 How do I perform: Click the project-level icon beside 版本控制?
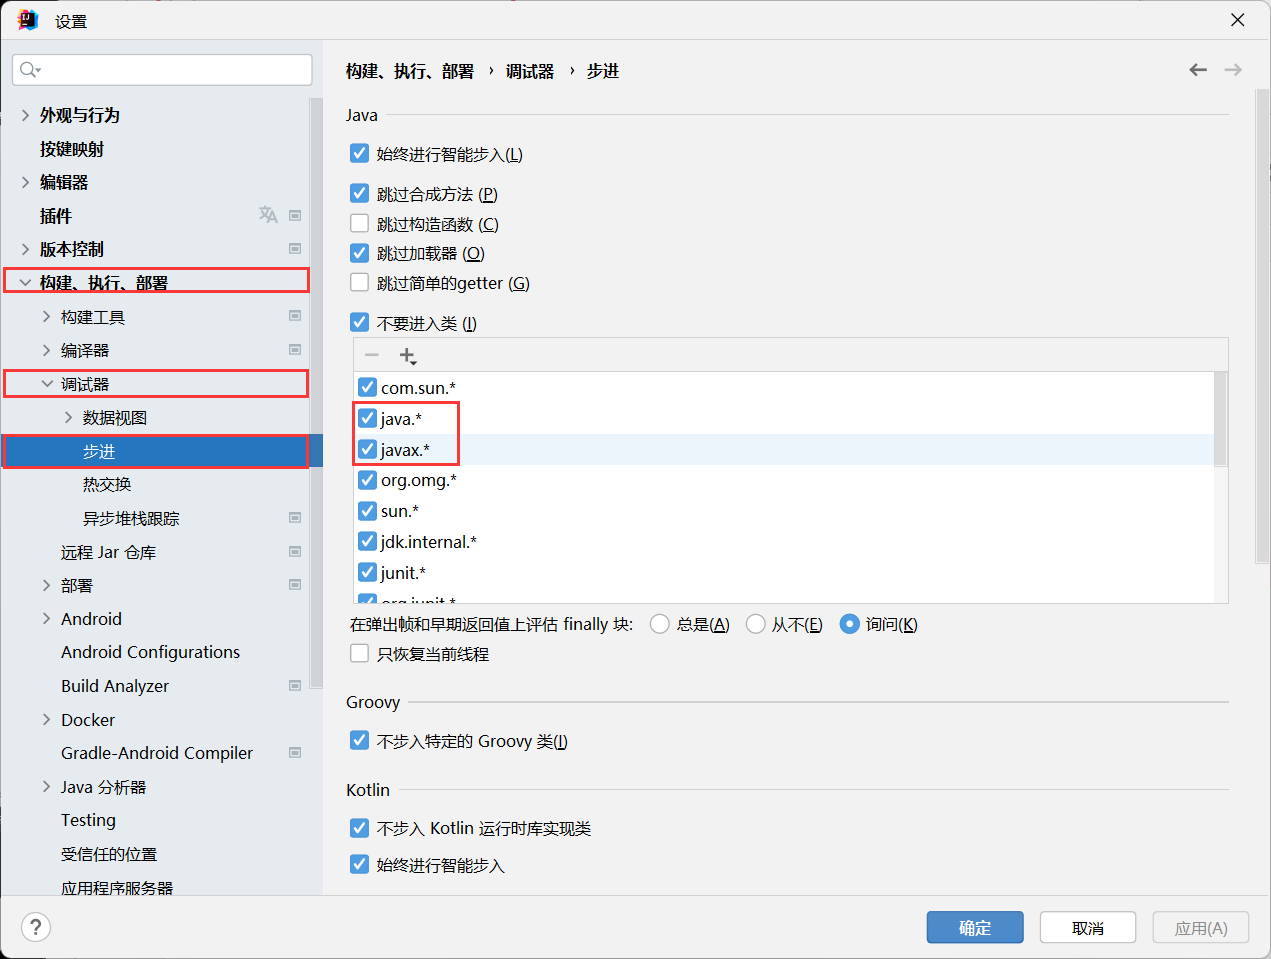coord(295,249)
